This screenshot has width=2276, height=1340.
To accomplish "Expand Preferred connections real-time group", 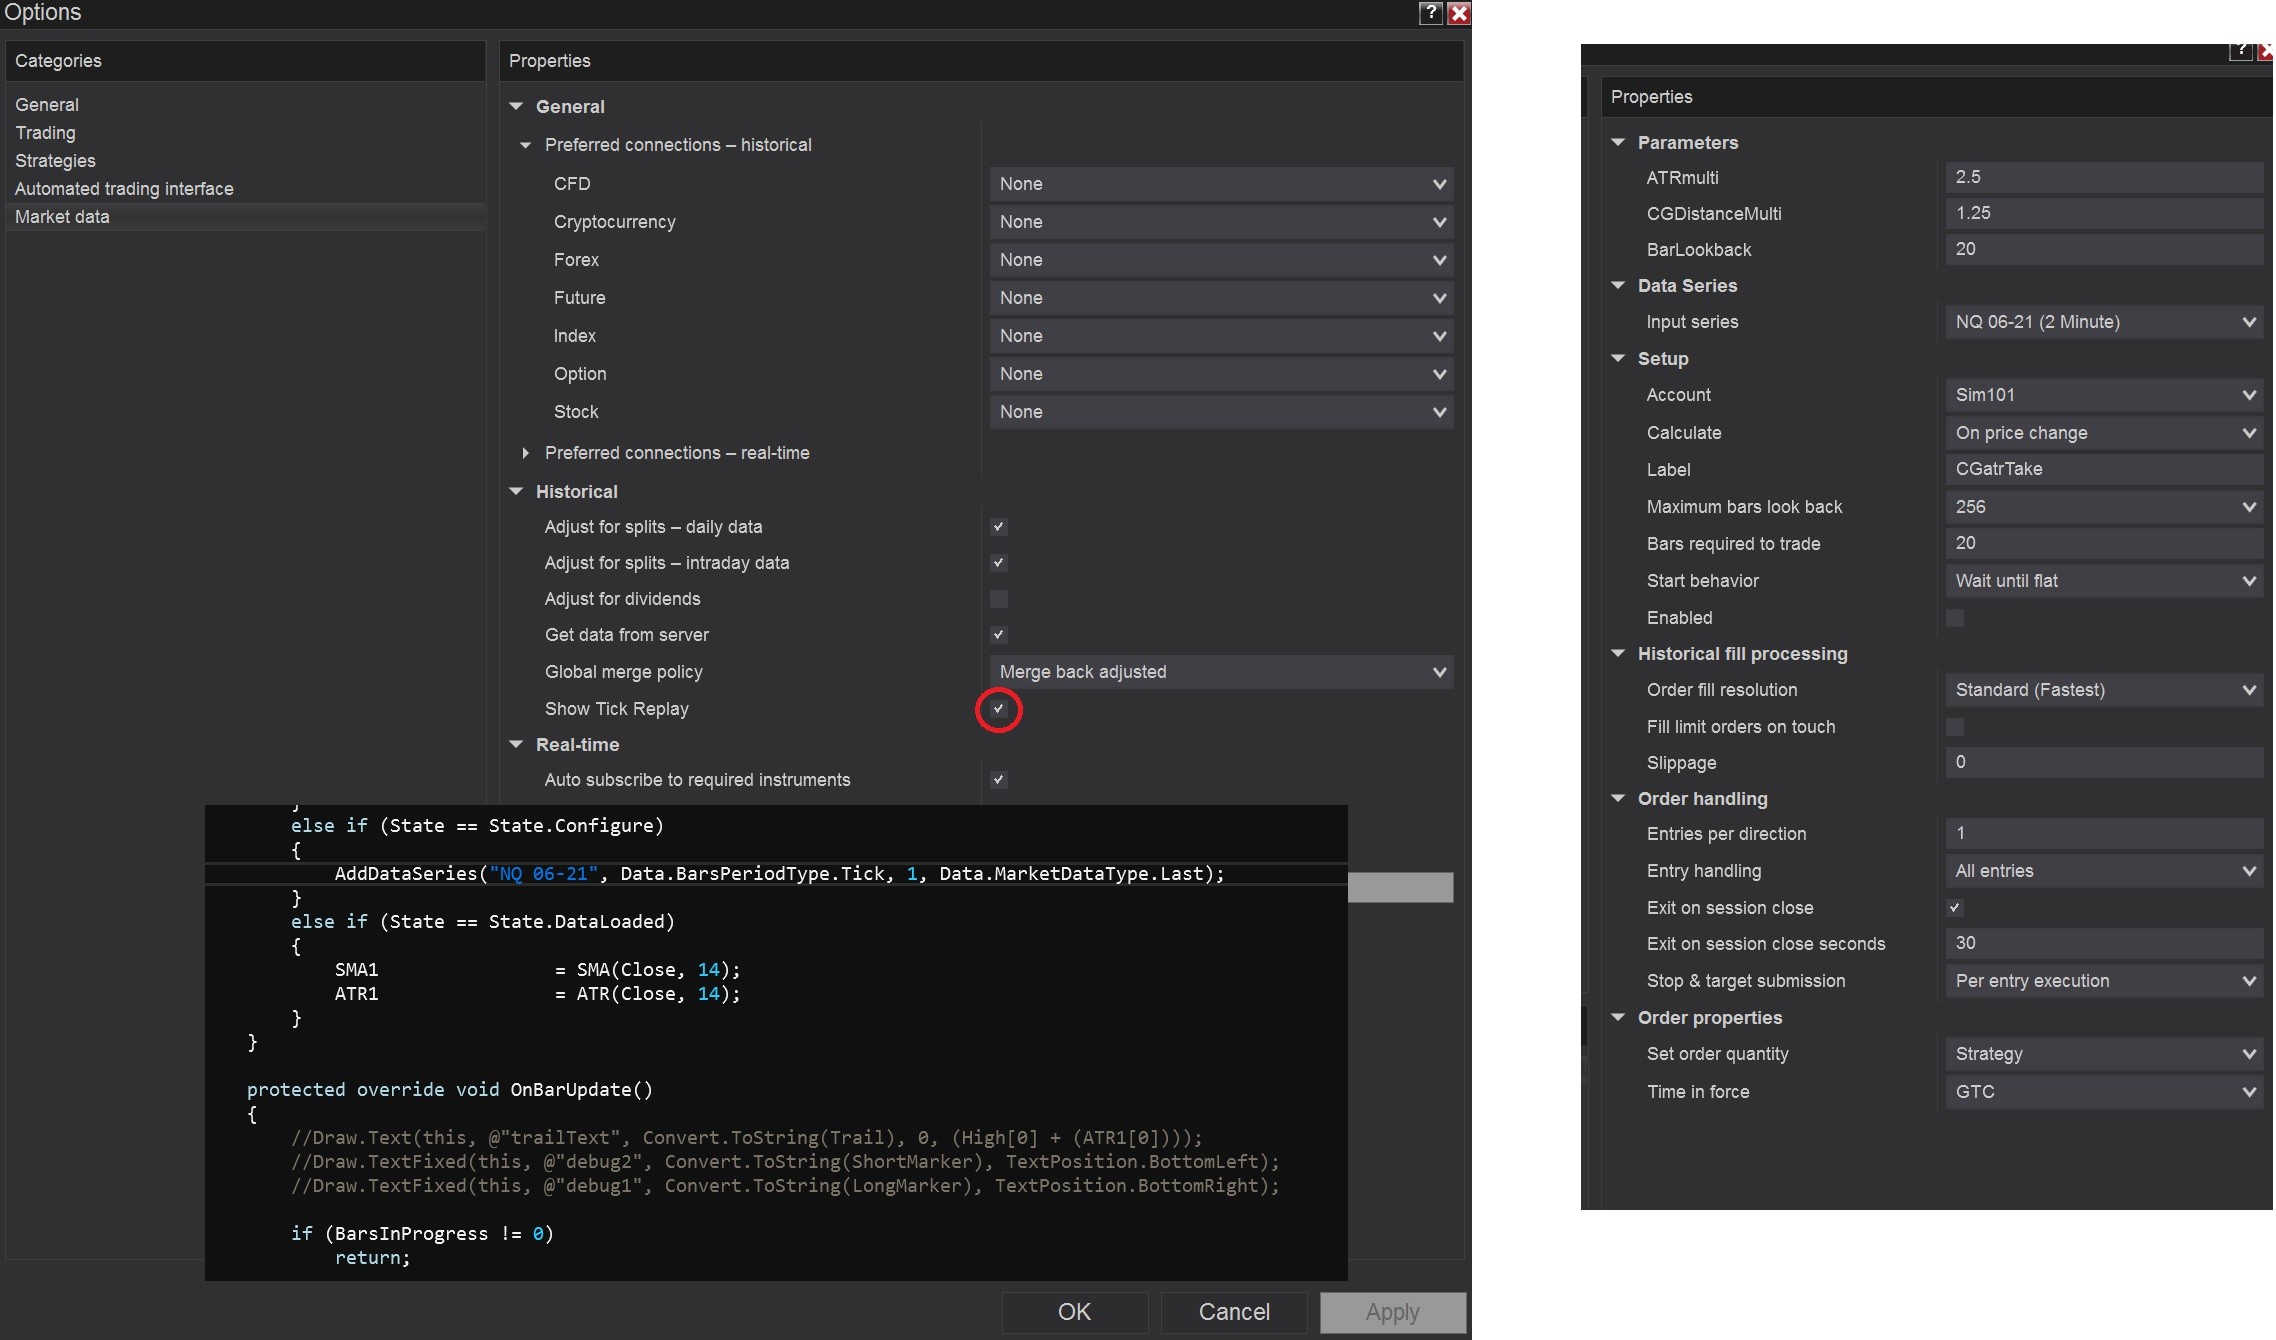I will [525, 453].
